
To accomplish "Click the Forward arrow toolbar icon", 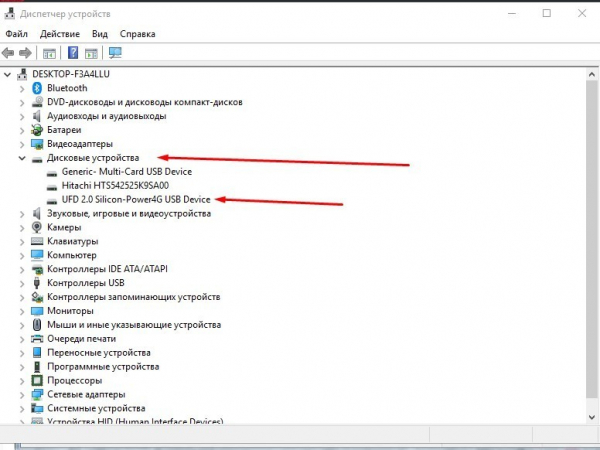I will (25, 53).
